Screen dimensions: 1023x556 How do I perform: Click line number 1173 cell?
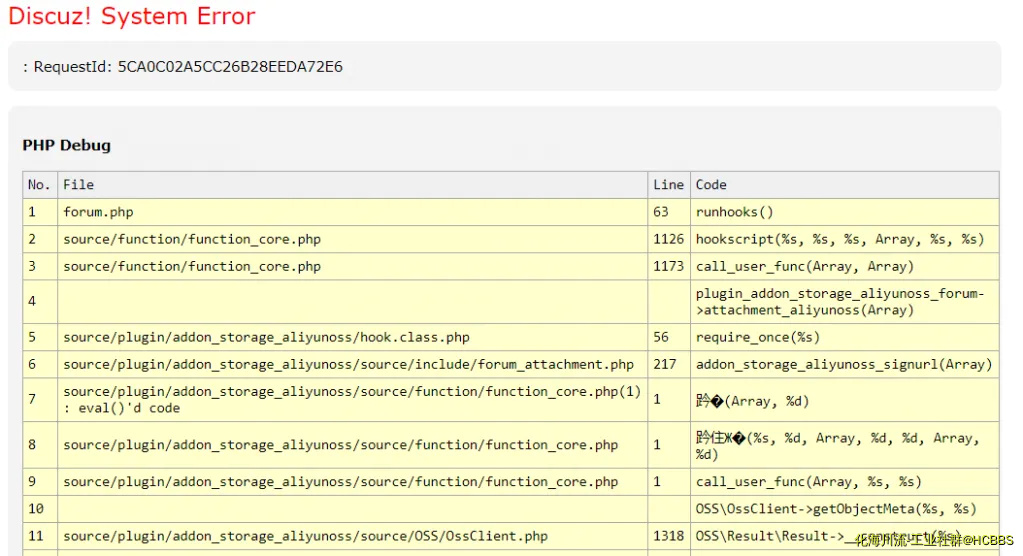(x=669, y=267)
